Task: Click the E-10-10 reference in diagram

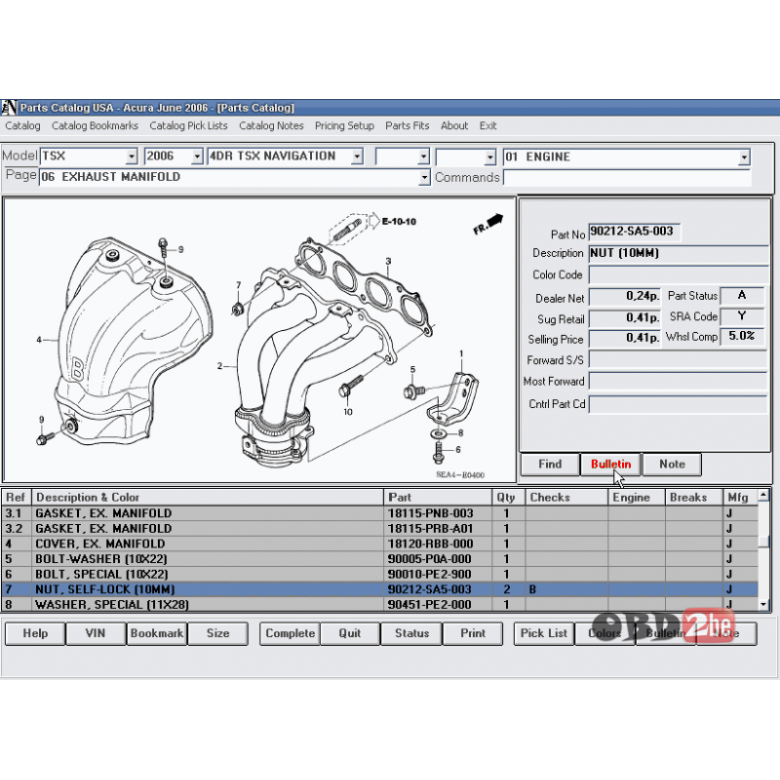Action: tap(399, 221)
